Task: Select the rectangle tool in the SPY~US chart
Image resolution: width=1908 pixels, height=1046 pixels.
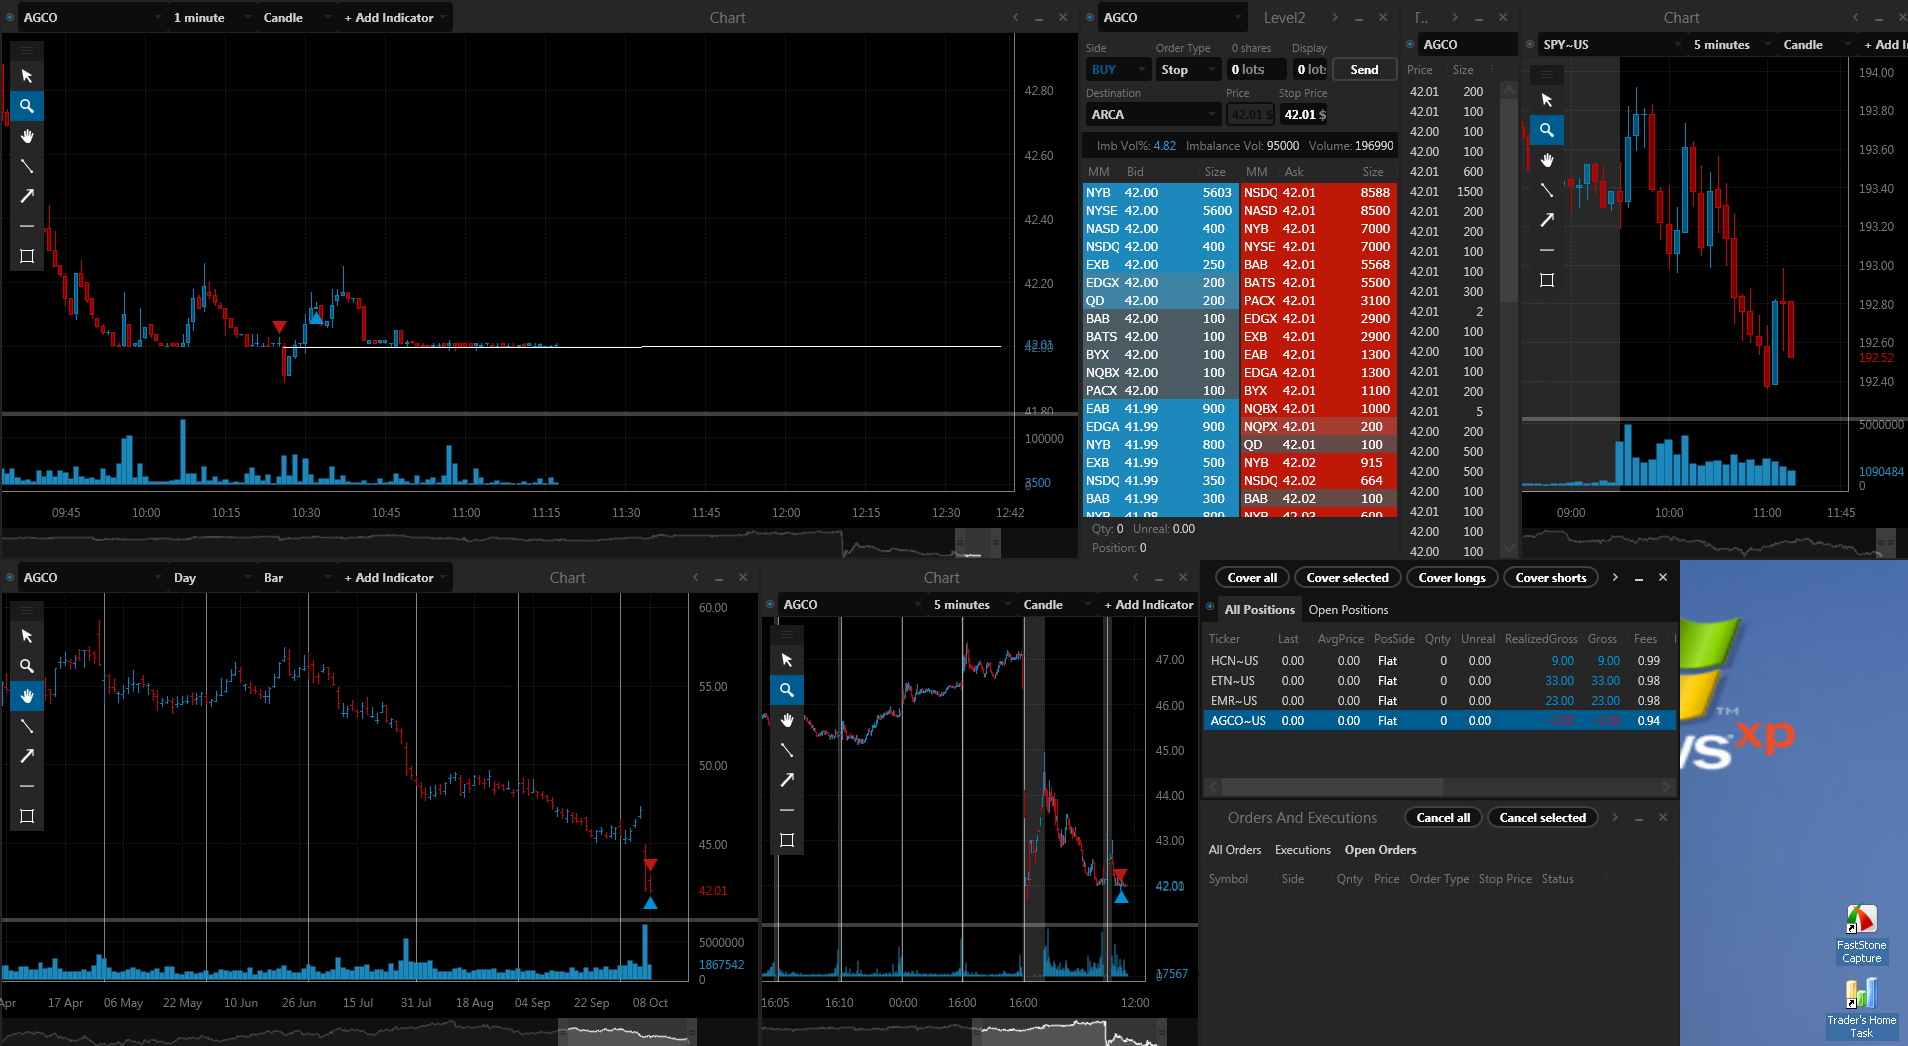Action: coord(1547,280)
